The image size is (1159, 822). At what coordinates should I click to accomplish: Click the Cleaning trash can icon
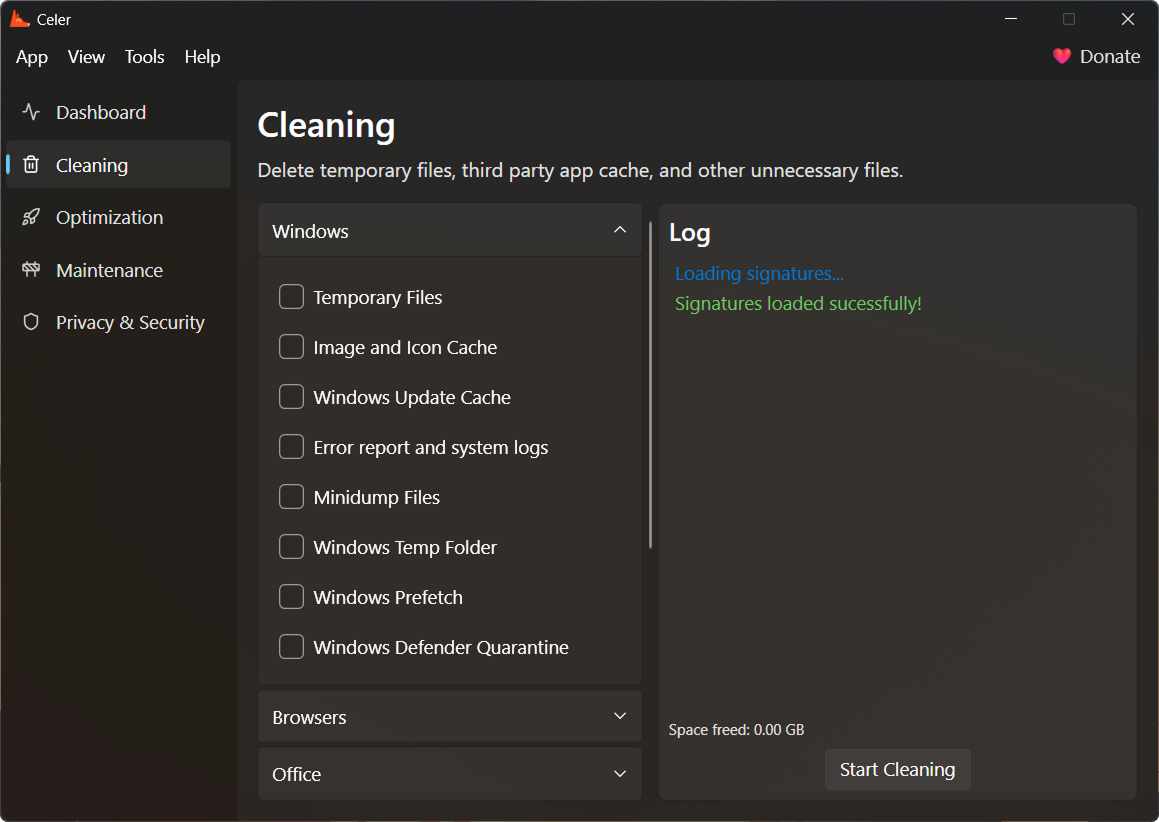click(x=31, y=165)
